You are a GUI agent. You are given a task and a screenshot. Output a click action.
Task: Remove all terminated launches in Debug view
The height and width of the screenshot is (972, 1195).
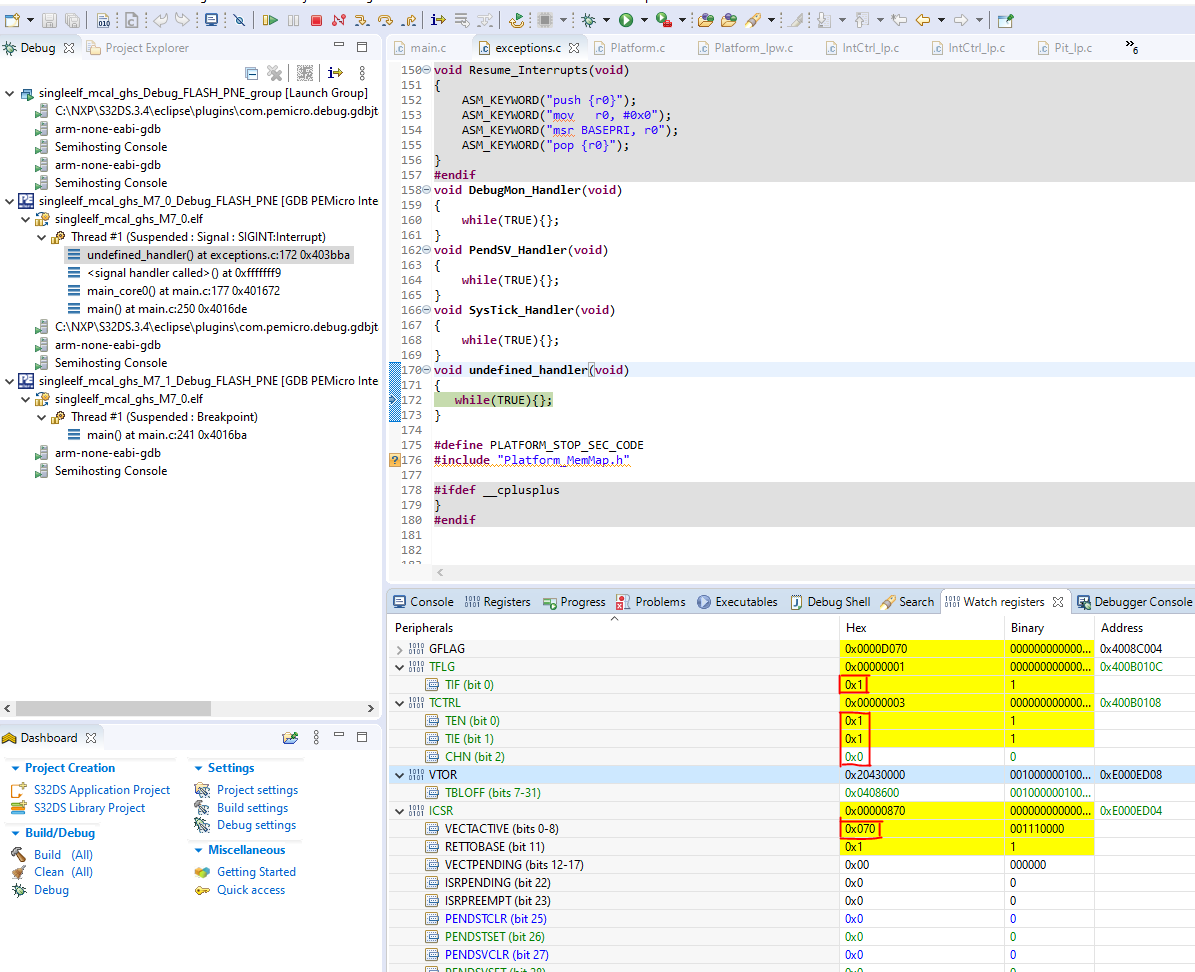point(276,72)
